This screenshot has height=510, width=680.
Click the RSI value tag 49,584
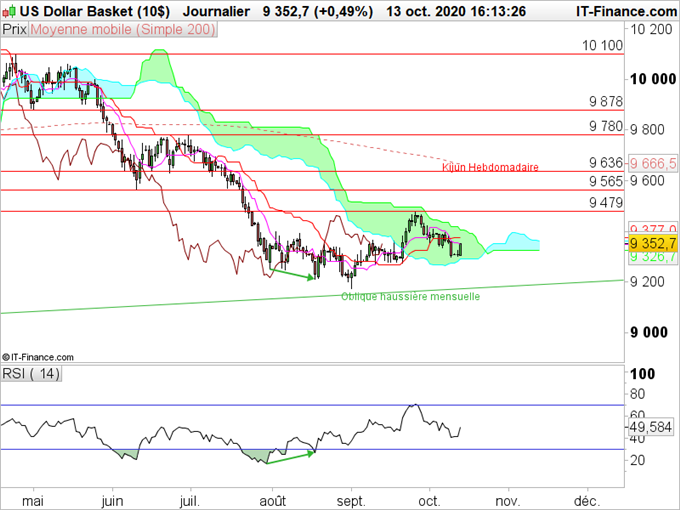pyautogui.click(x=651, y=427)
